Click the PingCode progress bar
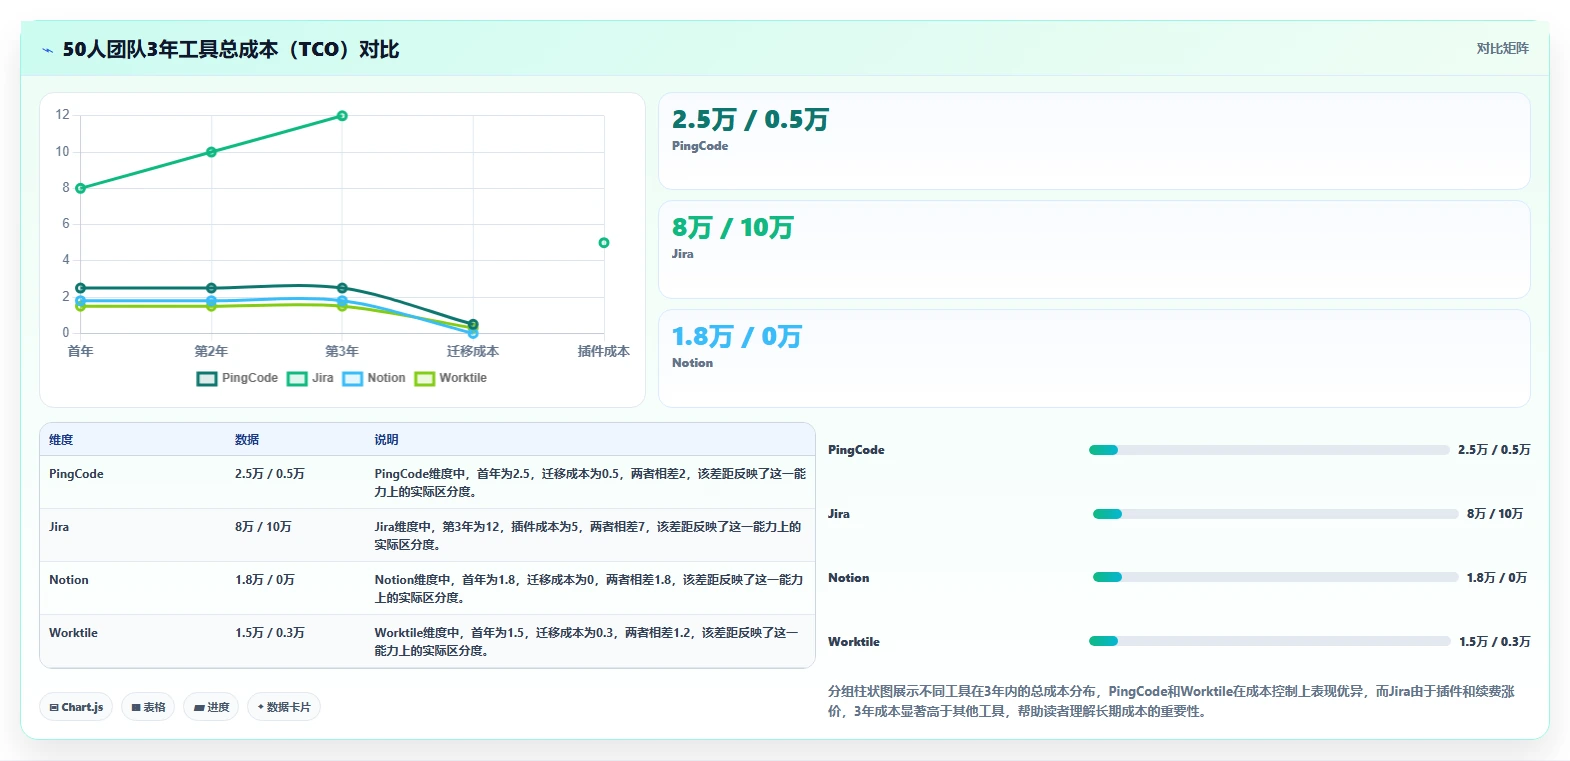Image resolution: width=1570 pixels, height=761 pixels. tap(1269, 450)
